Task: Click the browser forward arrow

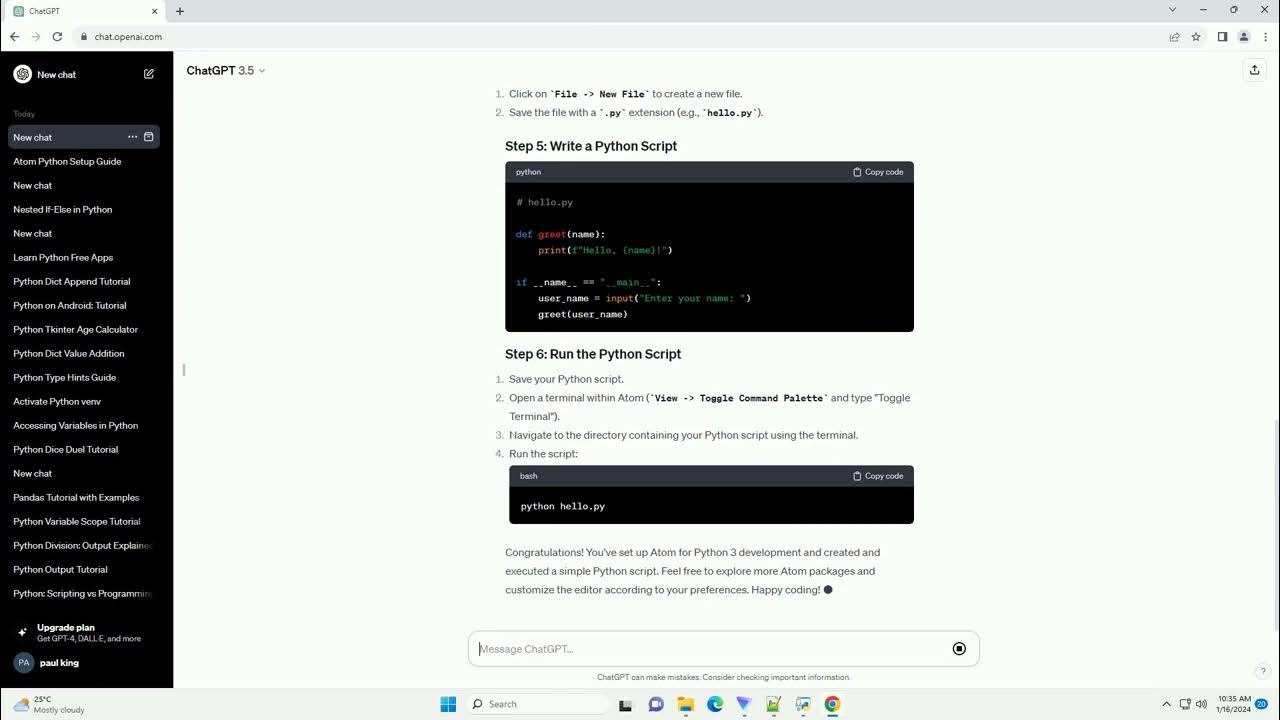Action: coord(36,37)
